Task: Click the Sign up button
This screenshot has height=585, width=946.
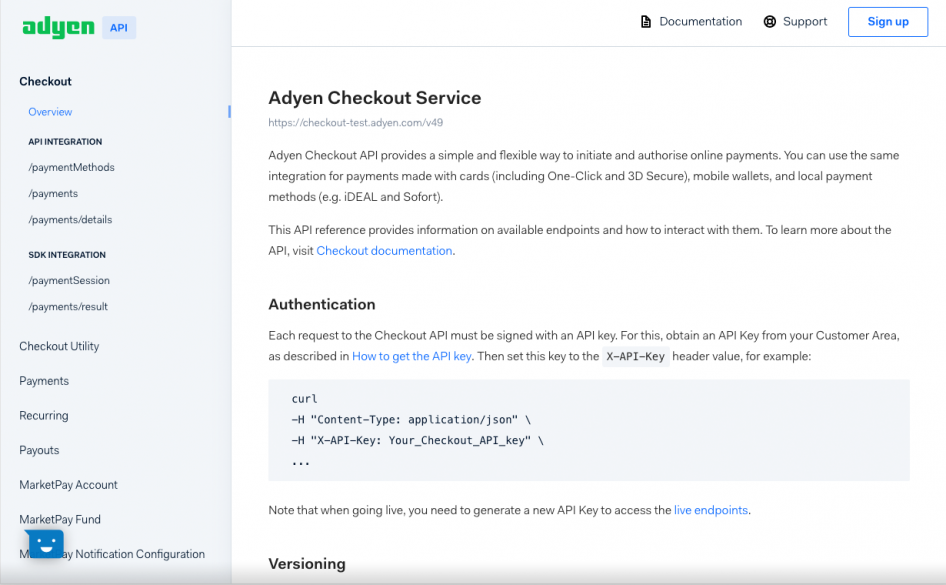Action: (887, 22)
